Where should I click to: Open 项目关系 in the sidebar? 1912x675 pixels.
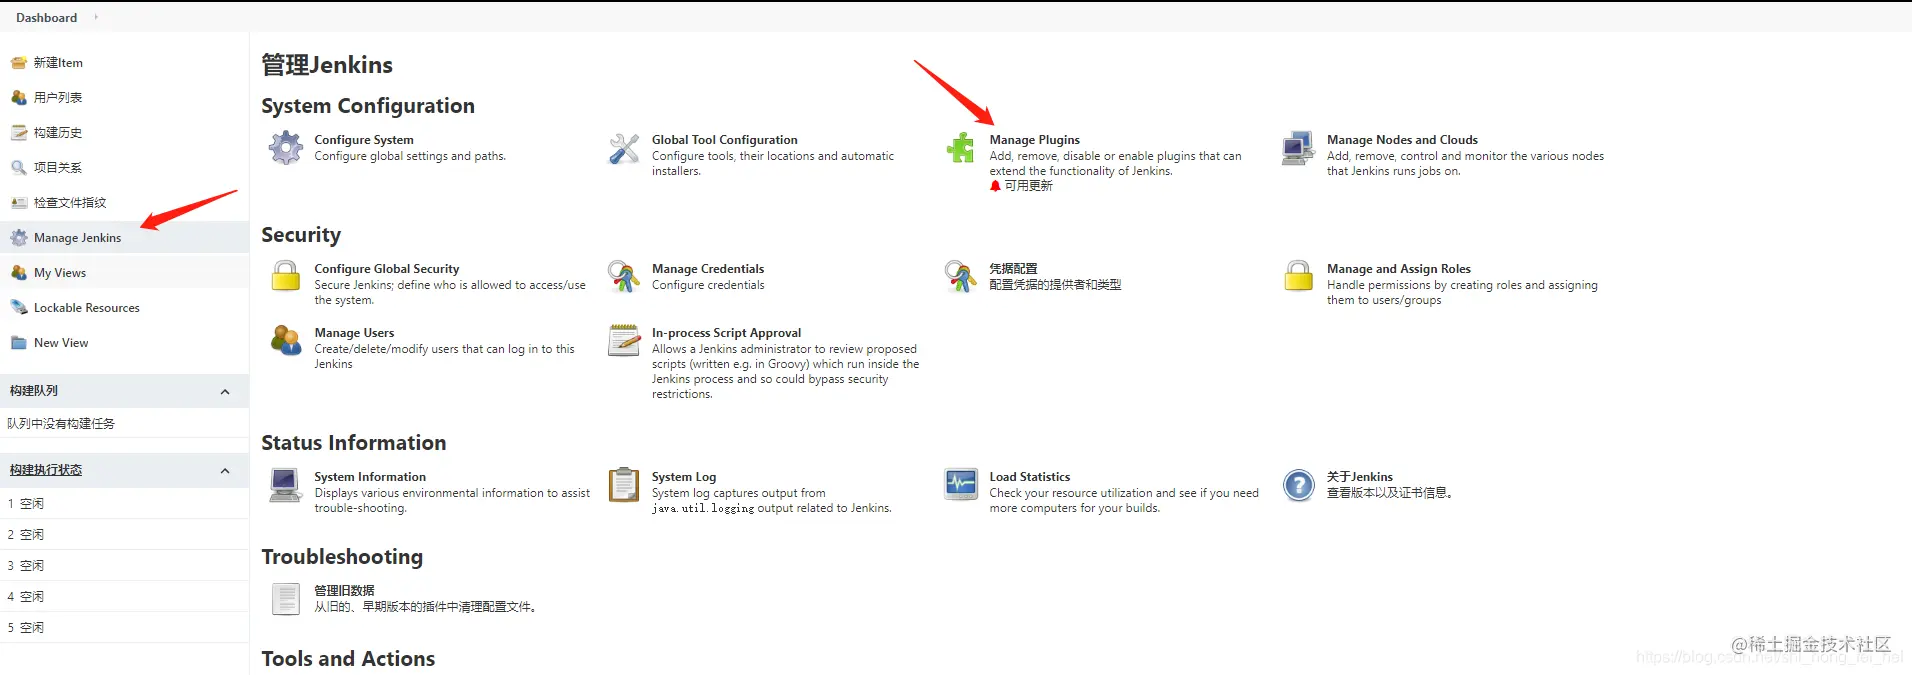[58, 167]
